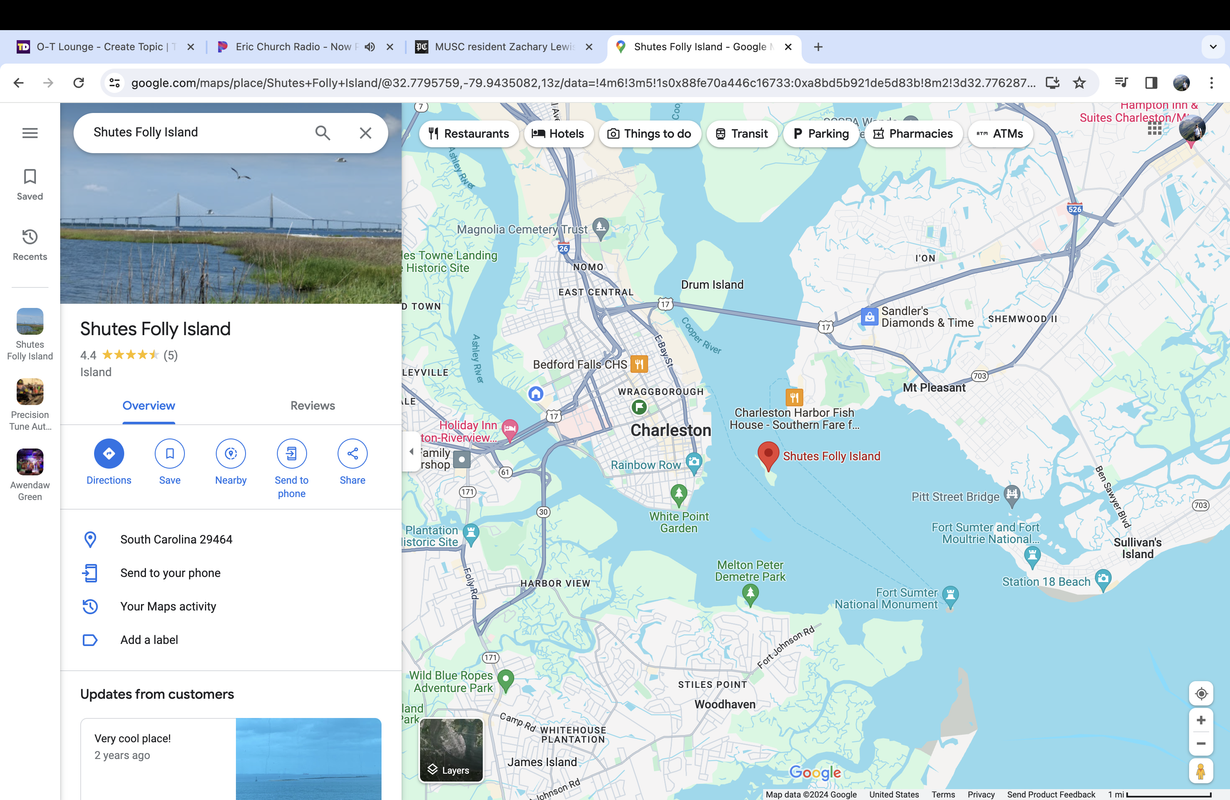Screen dimensions: 1230x800
Task: Send to phone circular icon
Action: [291, 454]
